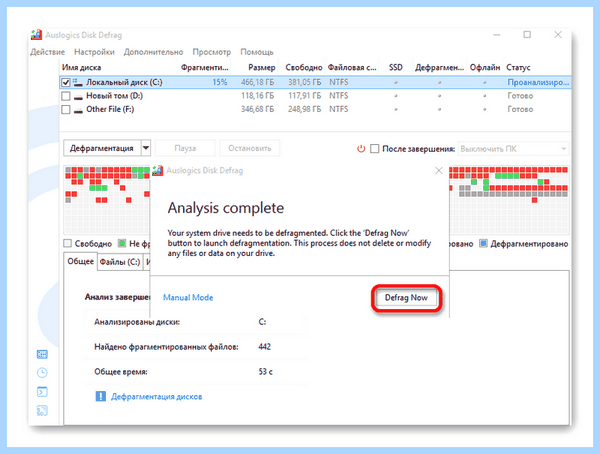This screenshot has height=454, width=600.
Task: Select the 442 fragmented files value
Action: (264, 347)
